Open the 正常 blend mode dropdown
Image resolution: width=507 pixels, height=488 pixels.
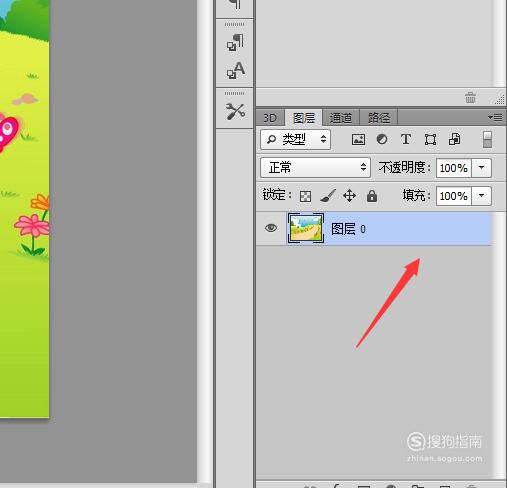pyautogui.click(x=315, y=167)
